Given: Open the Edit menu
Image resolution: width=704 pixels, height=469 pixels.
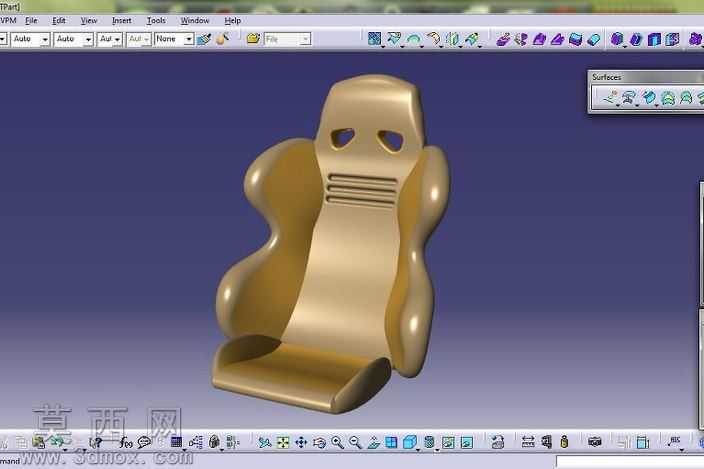Looking at the screenshot, I should click(58, 21).
